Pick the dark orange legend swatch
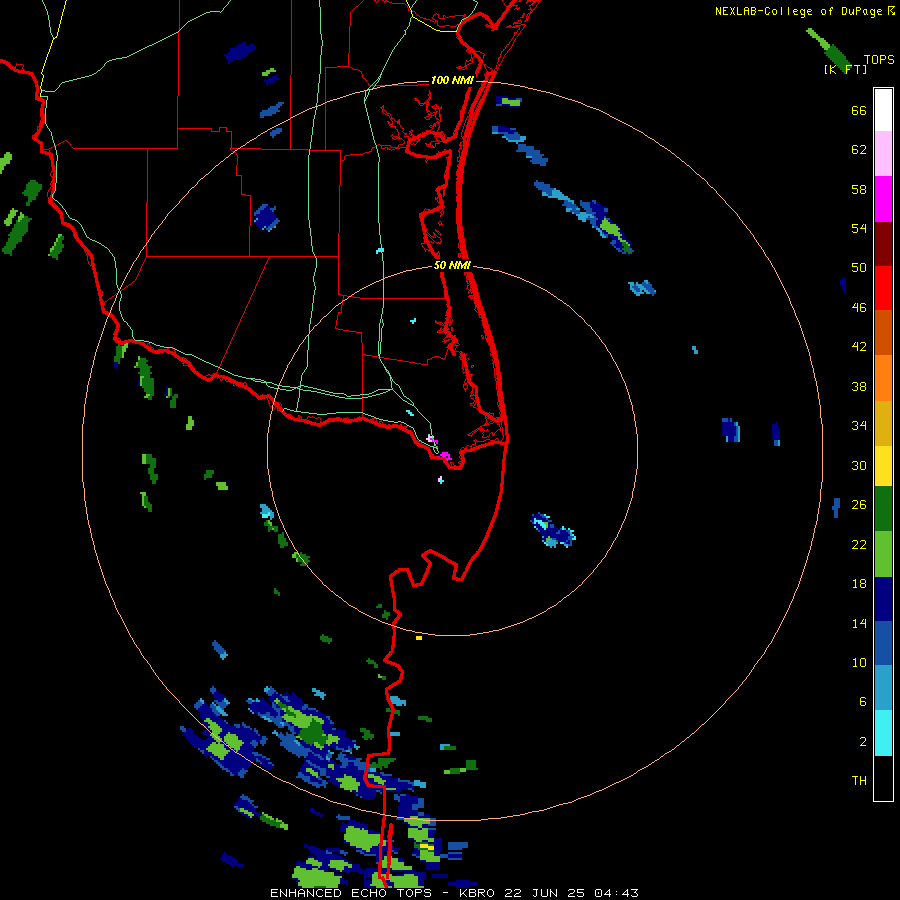This screenshot has height=900, width=900. click(883, 333)
